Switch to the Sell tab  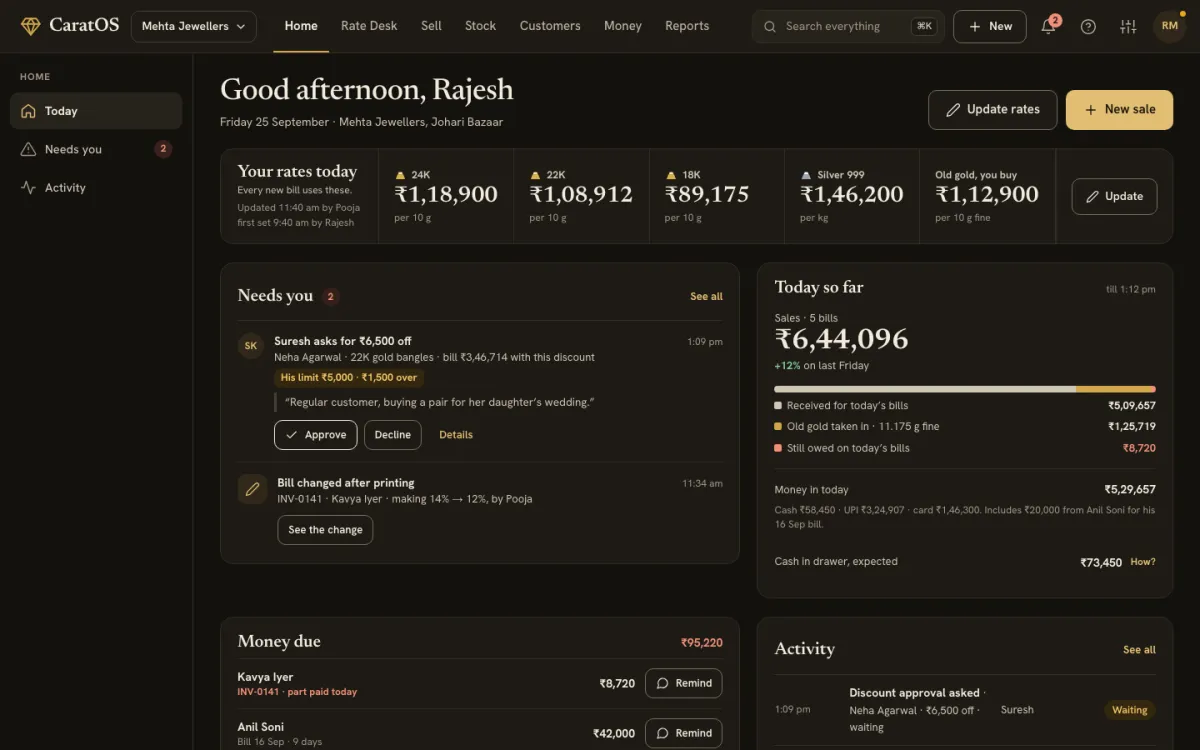pyautogui.click(x=431, y=26)
